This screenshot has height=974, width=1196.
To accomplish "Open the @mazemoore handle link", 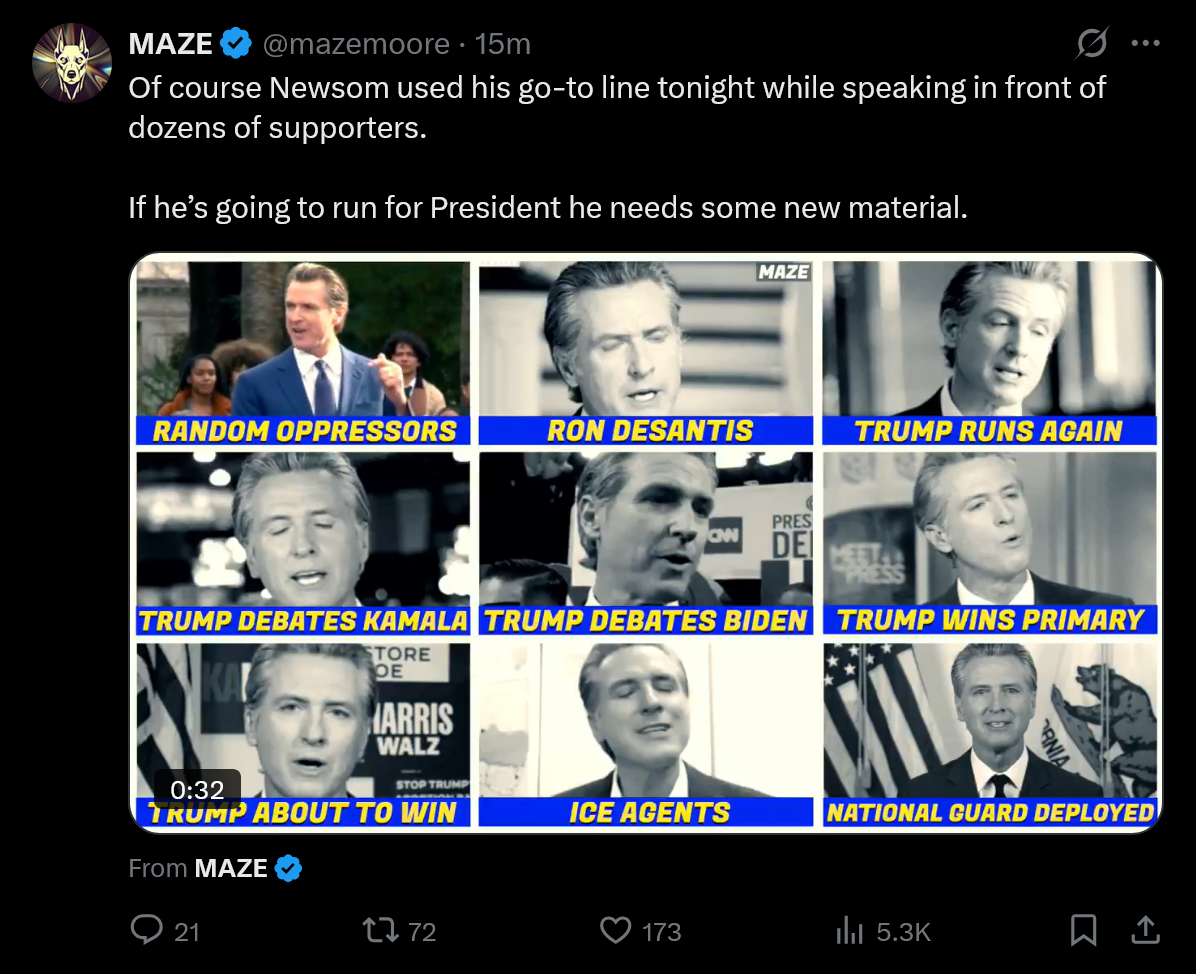I will pyautogui.click(x=356, y=44).
